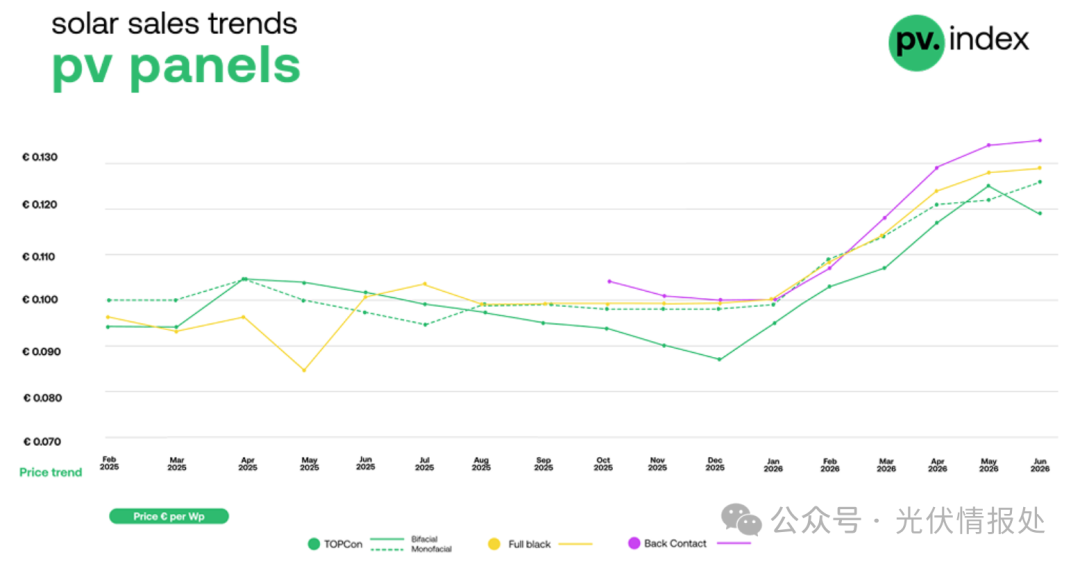Click the Oct 2025 Back Contact starting point
1080x564 pixels.
pyautogui.click(x=609, y=281)
